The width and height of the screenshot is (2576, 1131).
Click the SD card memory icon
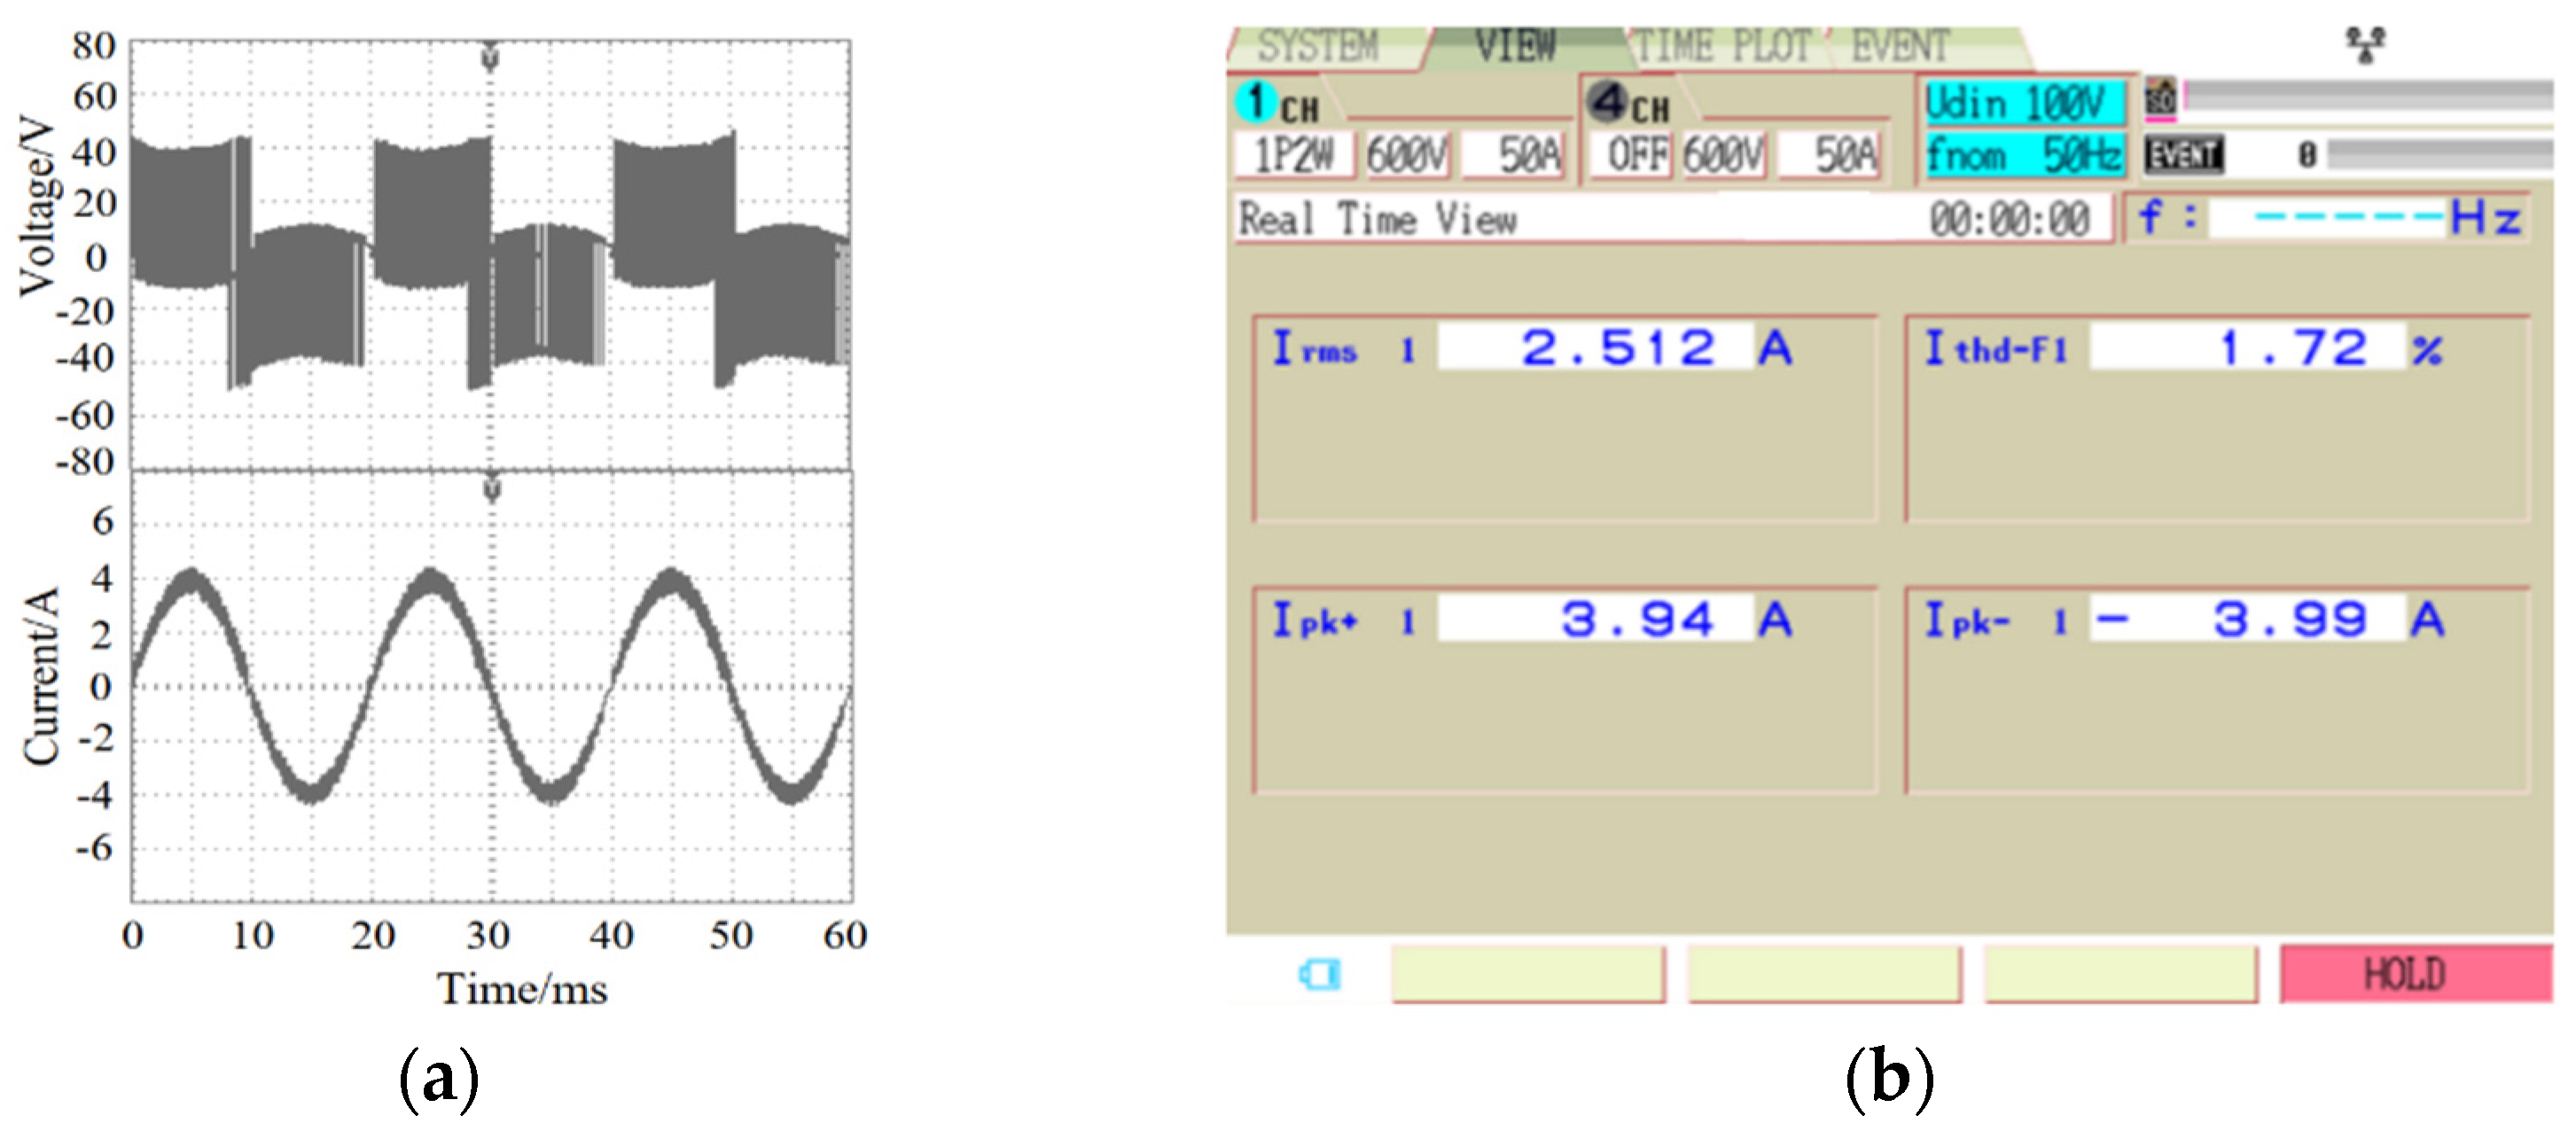coord(2160,98)
